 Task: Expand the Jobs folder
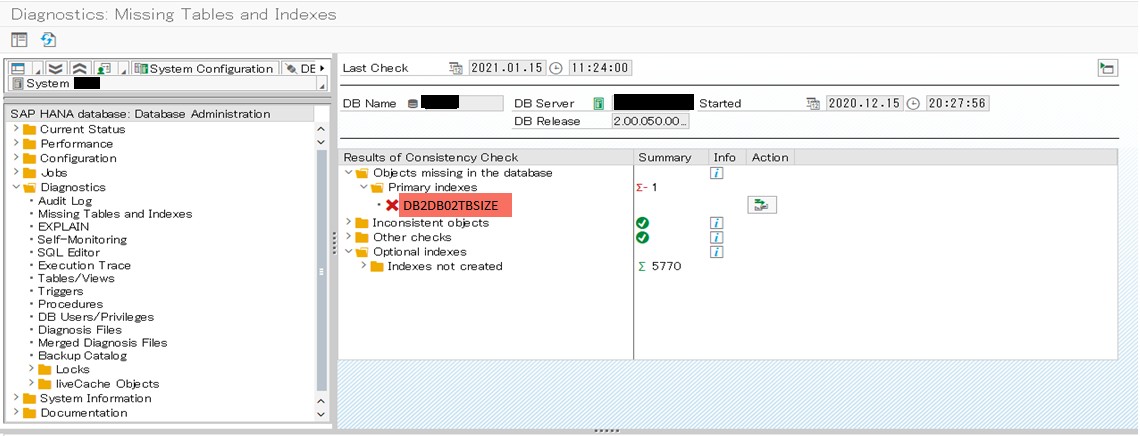(16, 172)
